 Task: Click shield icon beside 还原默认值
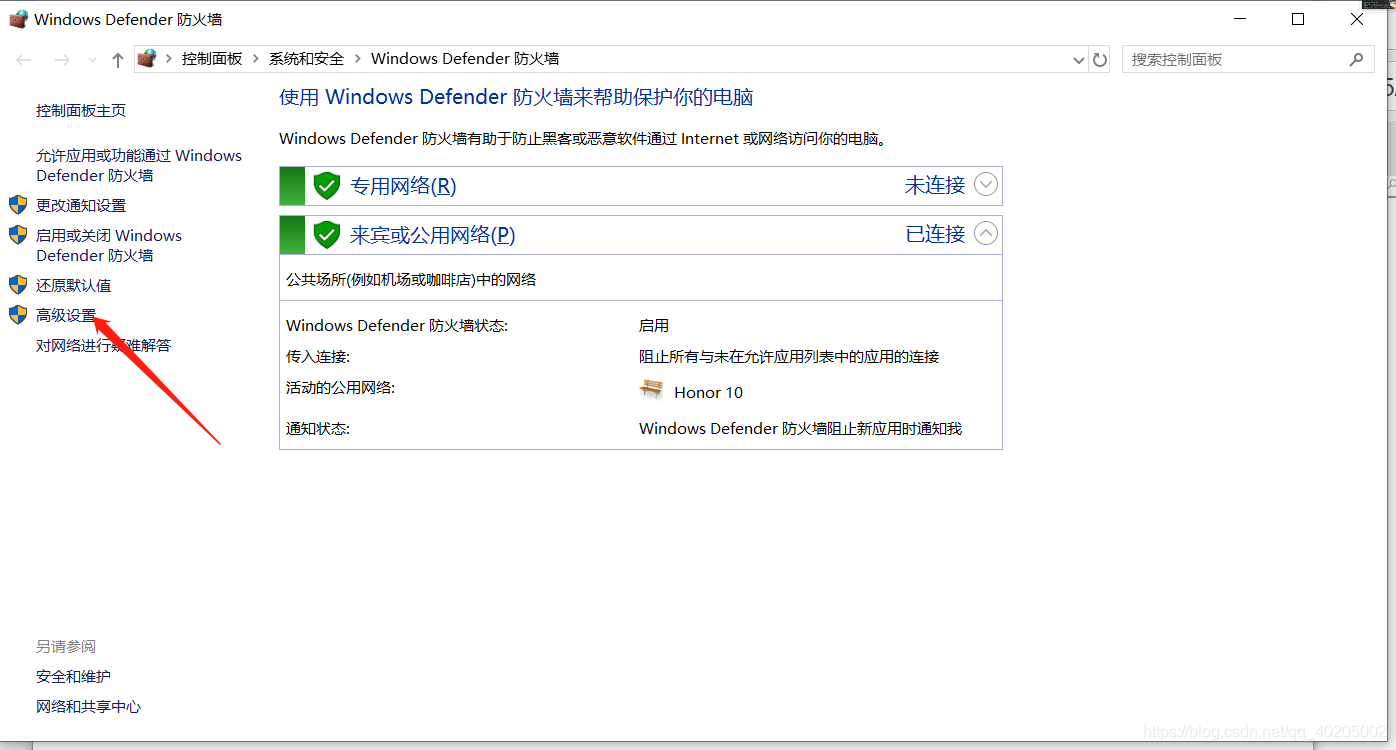18,285
